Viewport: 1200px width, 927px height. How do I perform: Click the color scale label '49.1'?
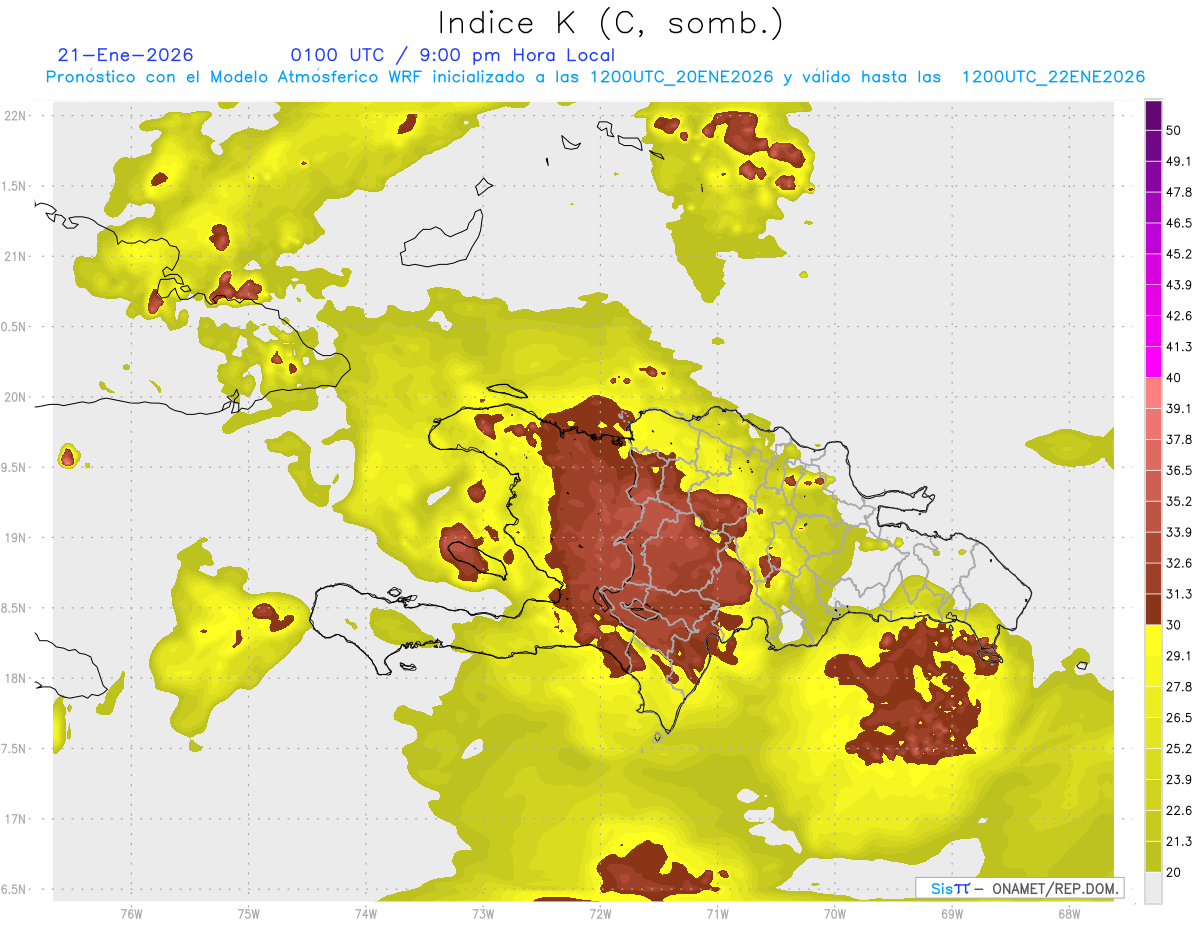1179,161
